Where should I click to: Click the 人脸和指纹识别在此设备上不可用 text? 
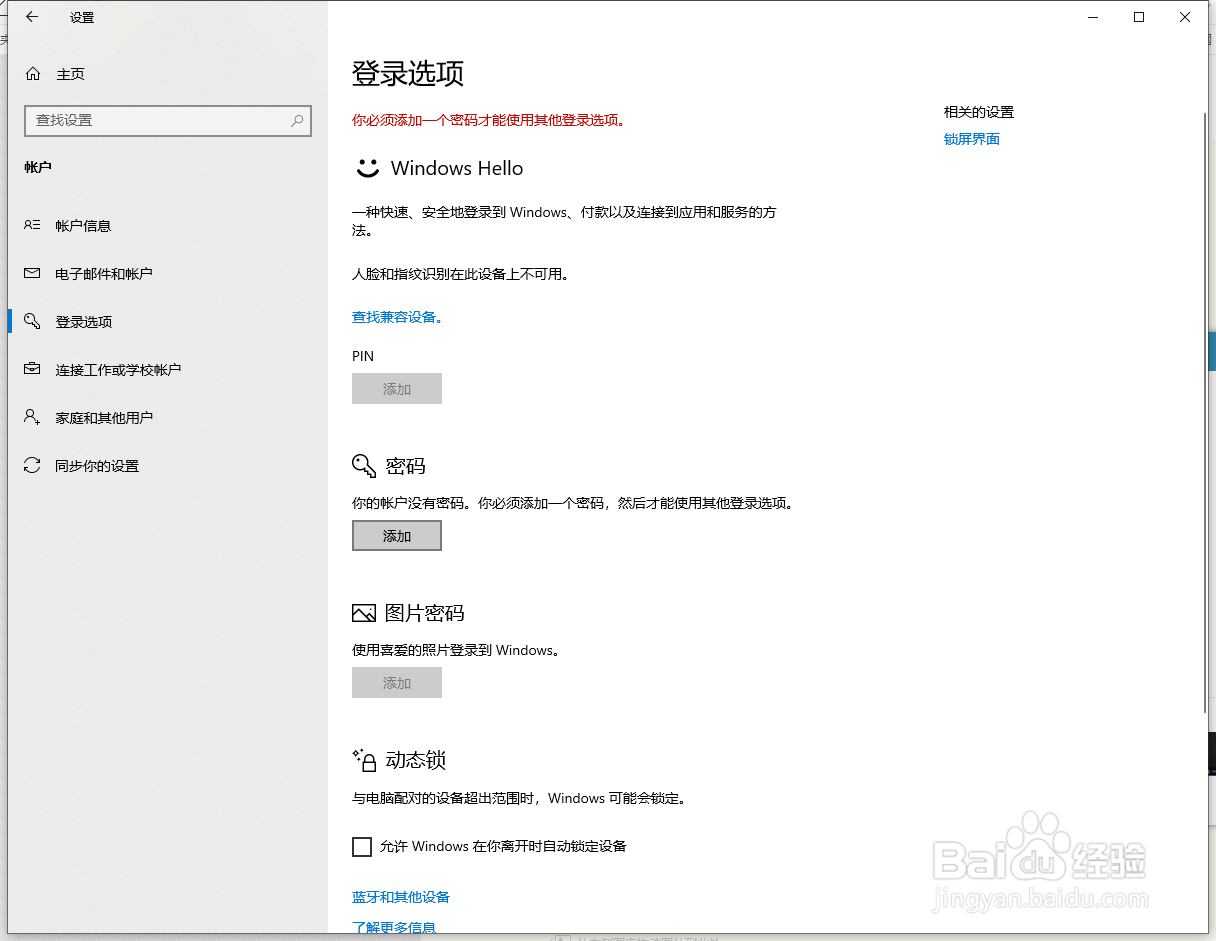tap(461, 274)
